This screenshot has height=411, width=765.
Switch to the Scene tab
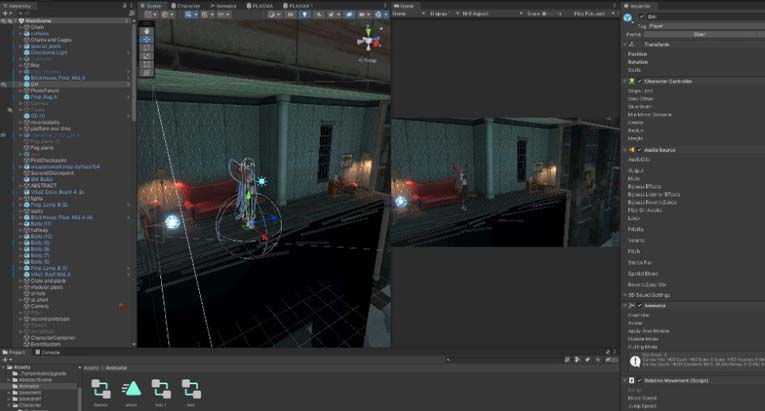tap(151, 6)
